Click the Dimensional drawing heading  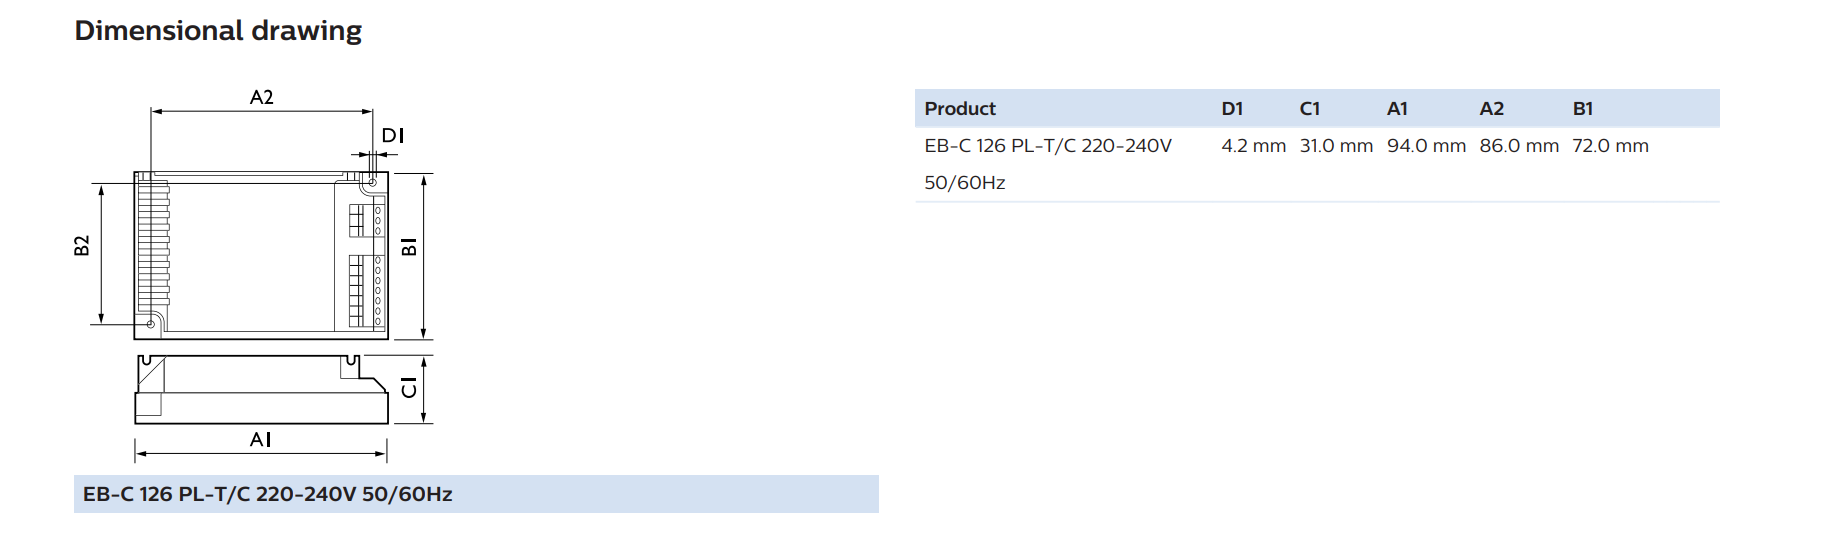pyautogui.click(x=218, y=31)
